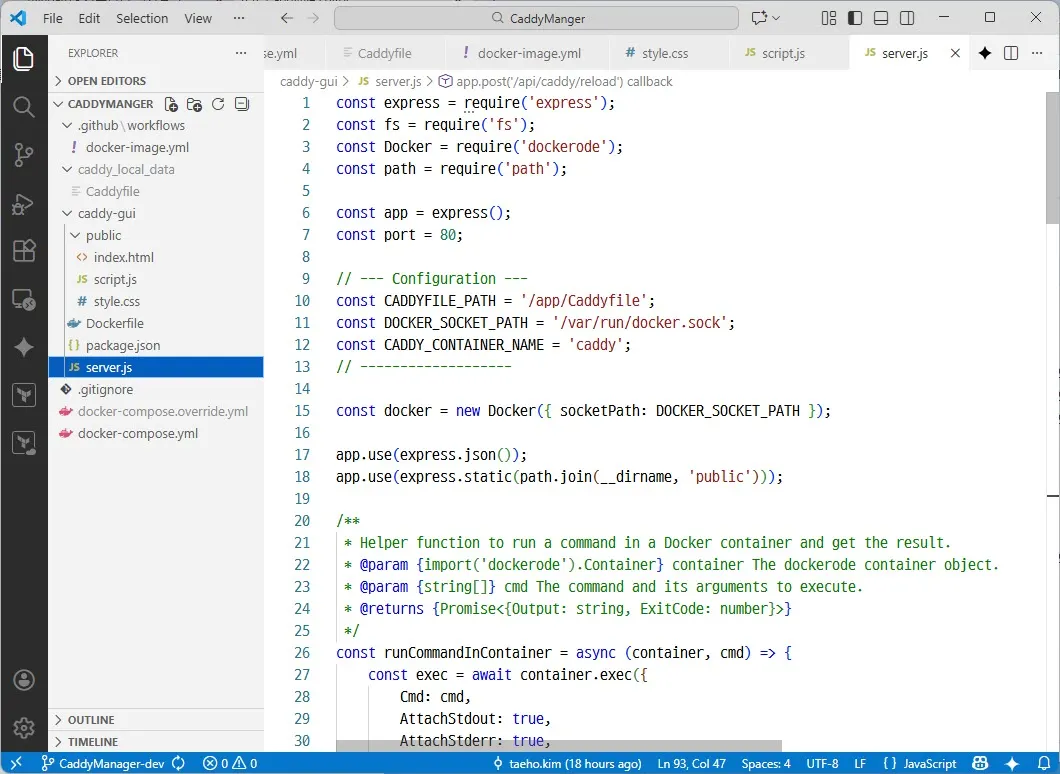Click the vertical editor scrollbar thumb

point(1053,157)
